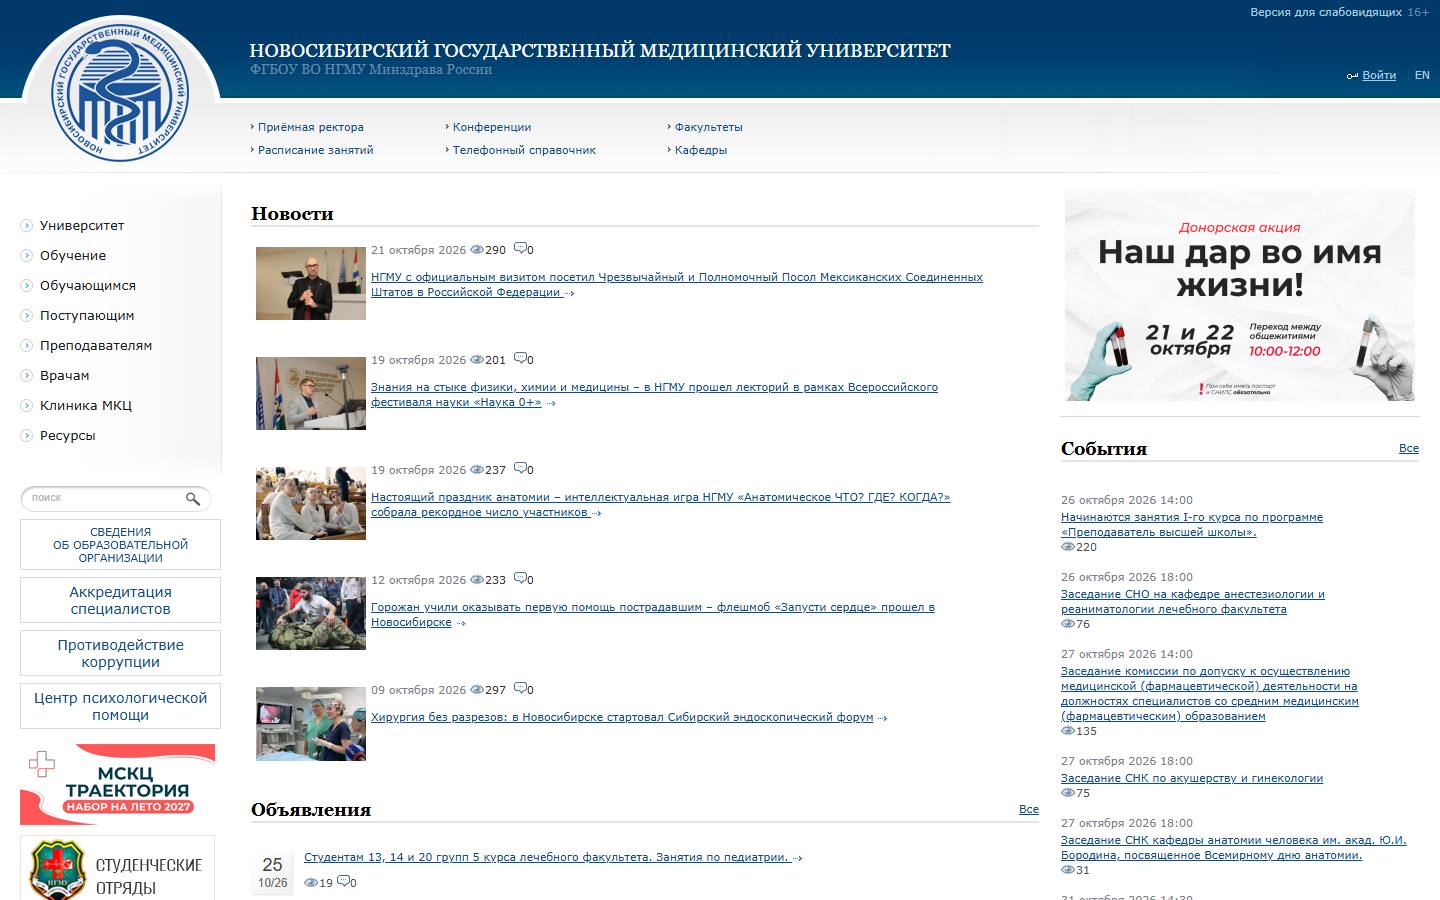
Task: Open the «Наука 0+» lecture news thumbnail
Action: (311, 393)
